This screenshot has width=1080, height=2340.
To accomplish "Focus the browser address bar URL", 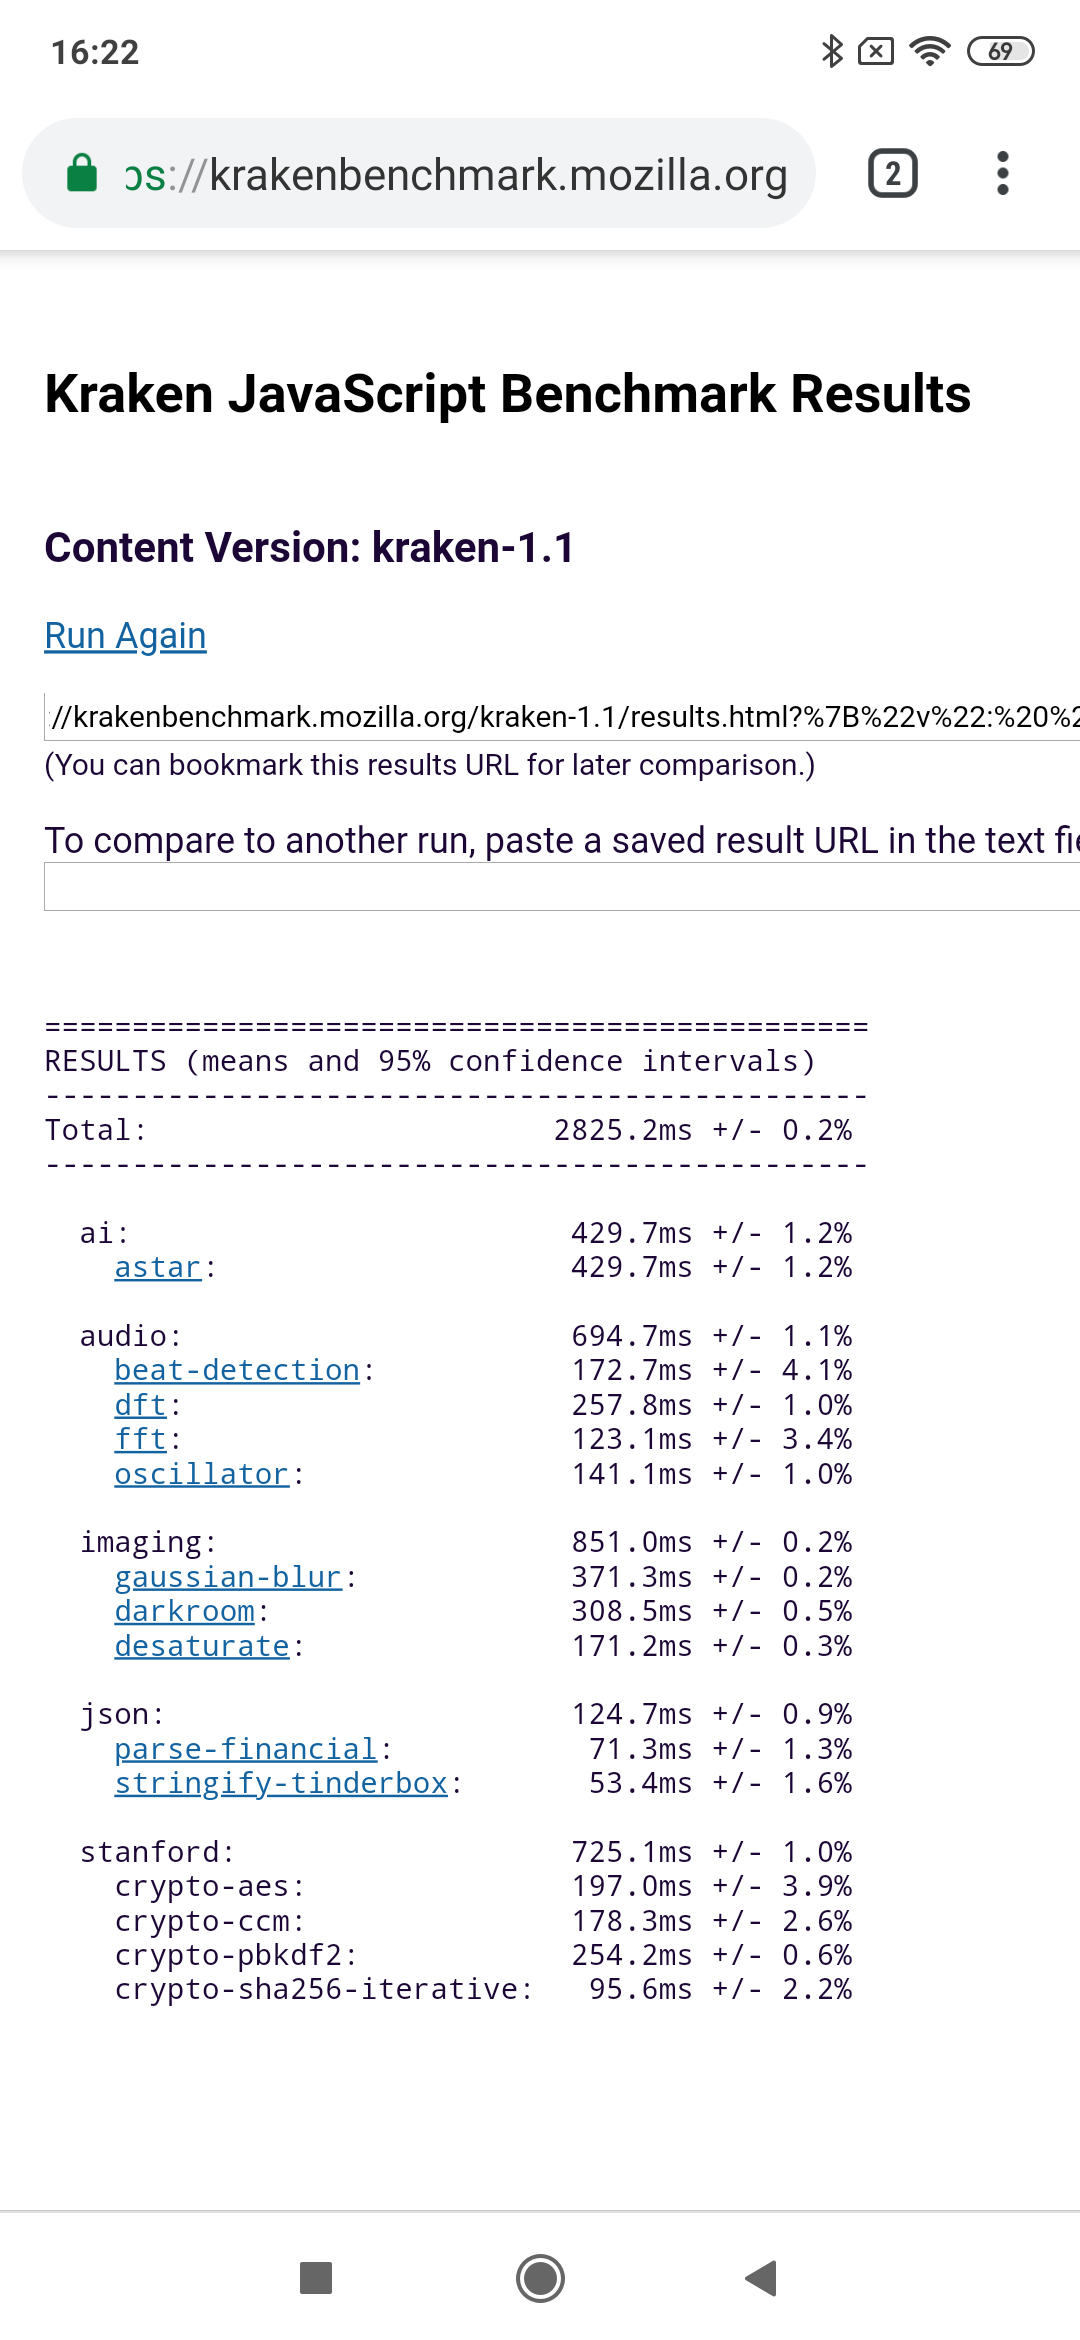I will [456, 174].
